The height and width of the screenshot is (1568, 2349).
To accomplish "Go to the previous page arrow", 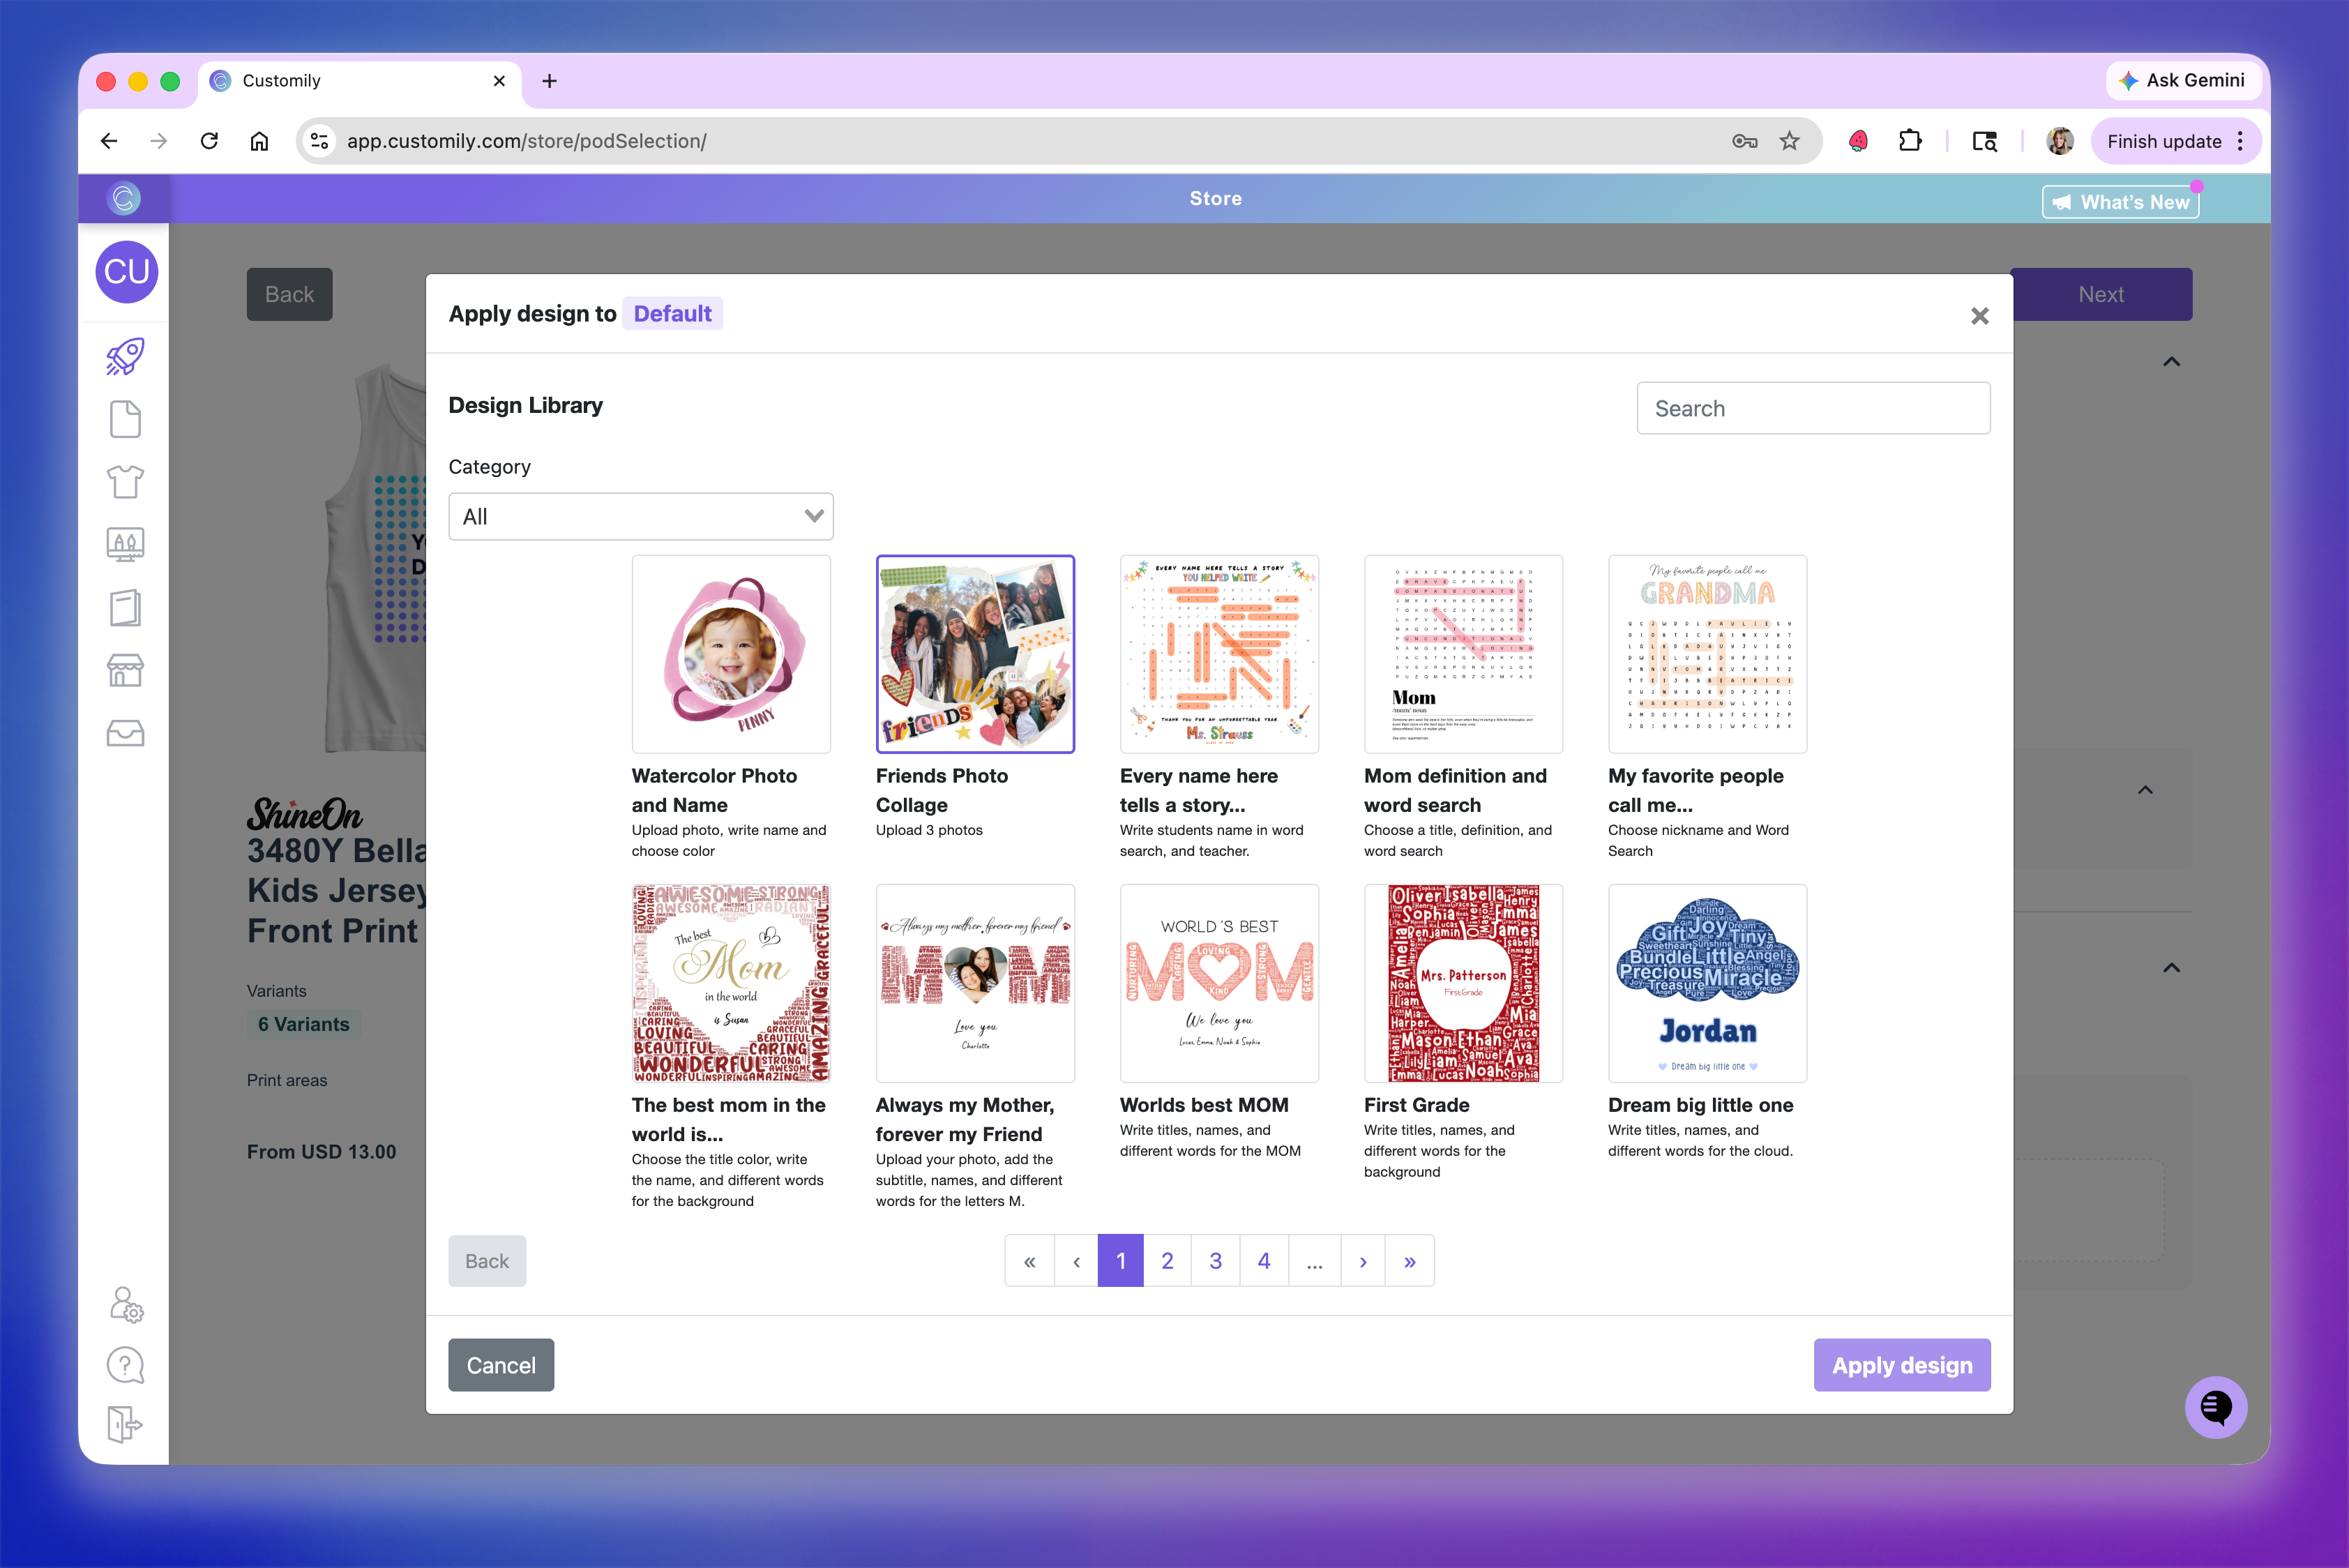I will pos(1076,1261).
